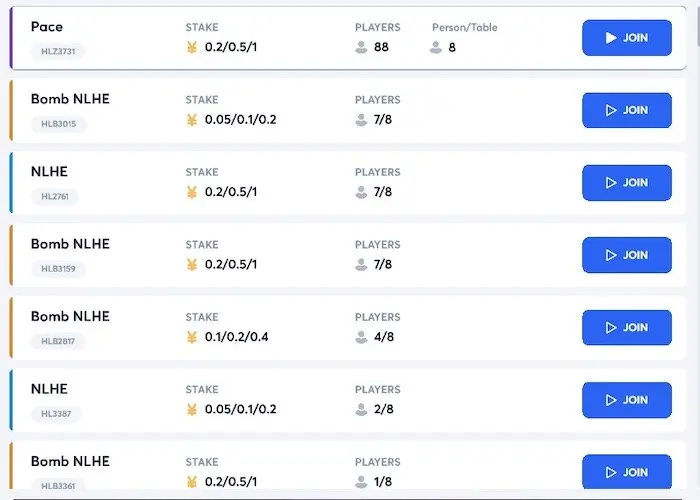Viewport: 700px width, 500px height.
Task: Join Bomb NLHE table HLB2817
Action: click(x=627, y=328)
